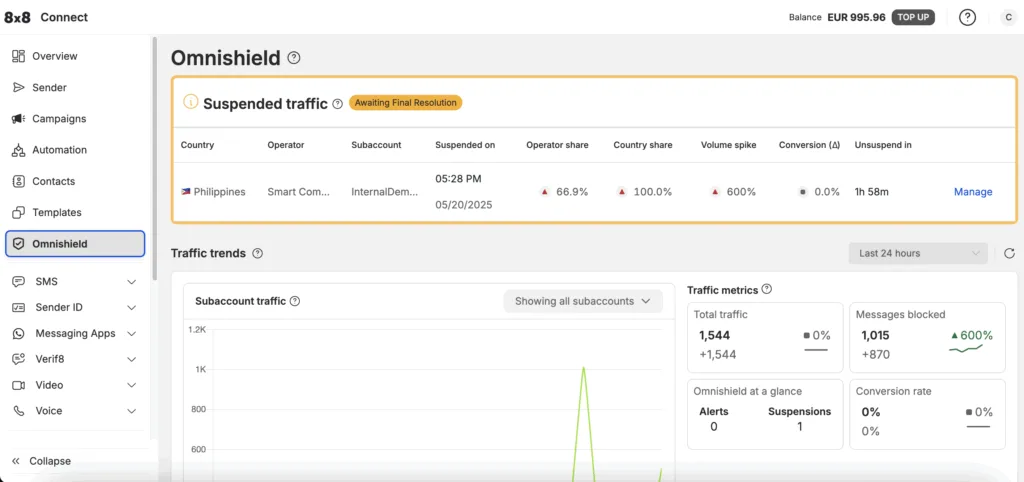Image resolution: width=1024 pixels, height=482 pixels.
Task: Expand the Sender ID menu chevron
Action: coord(131,308)
